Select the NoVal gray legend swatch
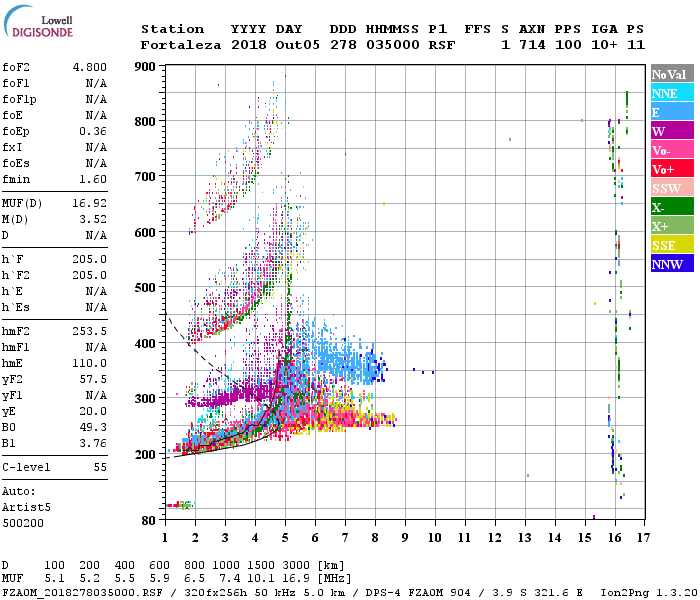Screen dimensions: 700x600 [672, 74]
